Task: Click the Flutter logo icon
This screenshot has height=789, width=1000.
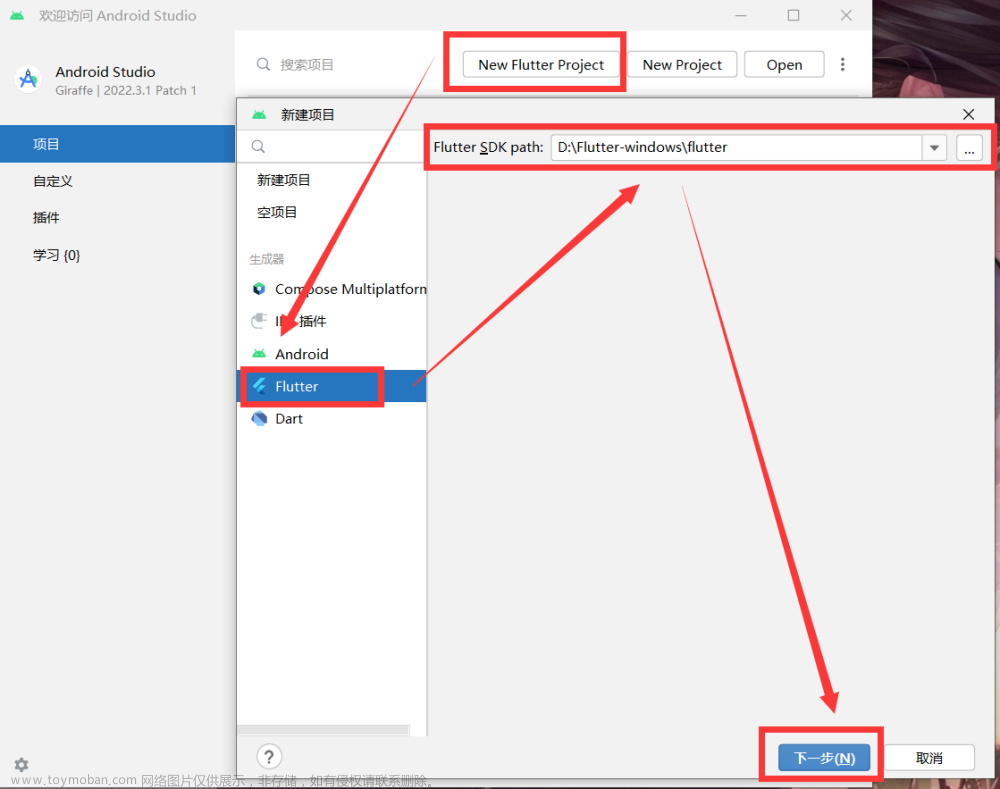Action: pyautogui.click(x=259, y=386)
